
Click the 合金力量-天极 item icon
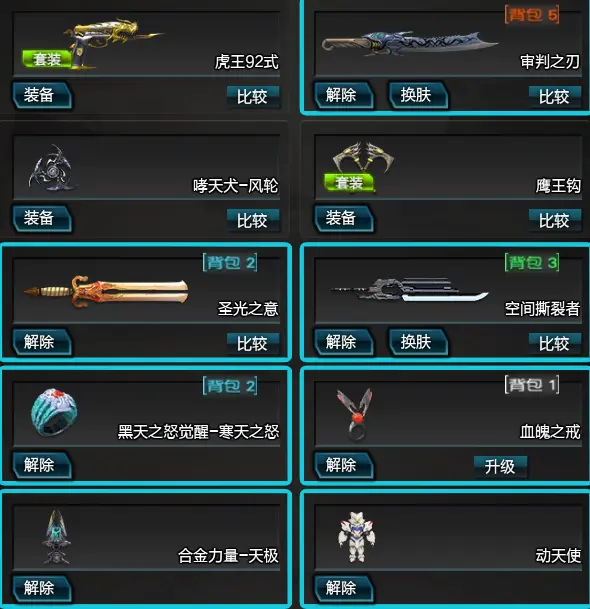click(57, 538)
